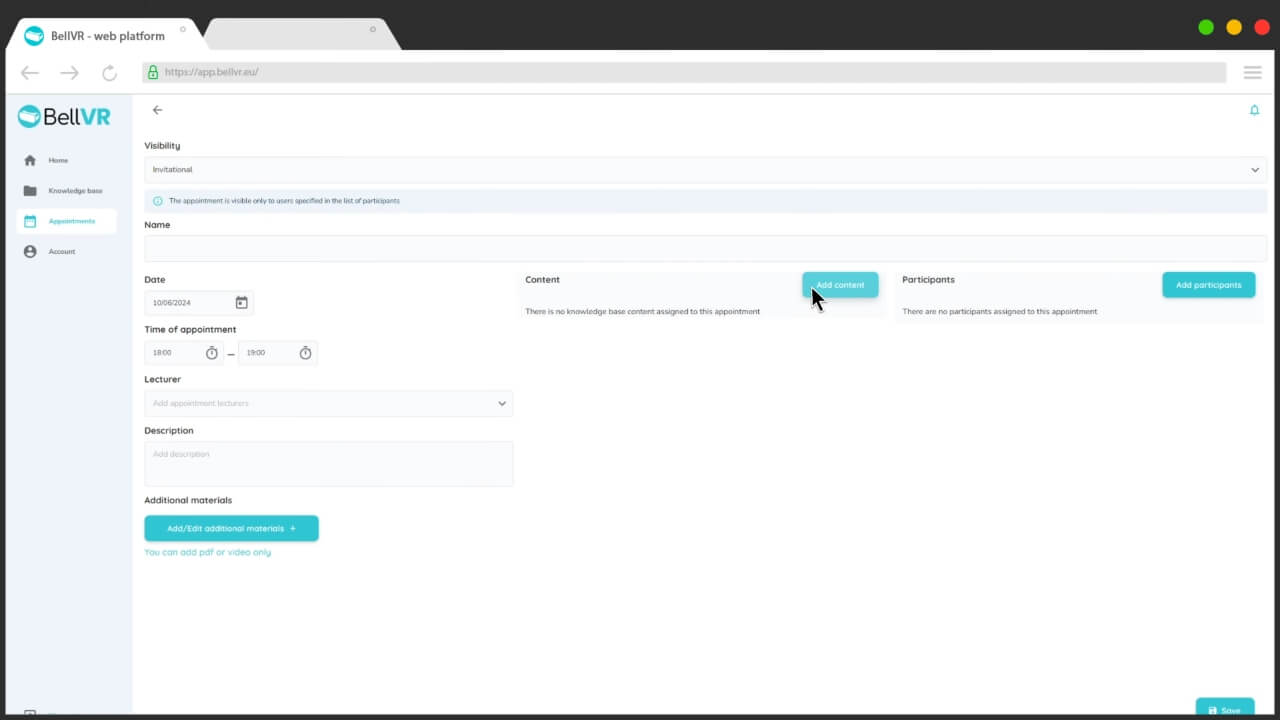Click the Participants heading
The image size is (1280, 720).
point(928,280)
